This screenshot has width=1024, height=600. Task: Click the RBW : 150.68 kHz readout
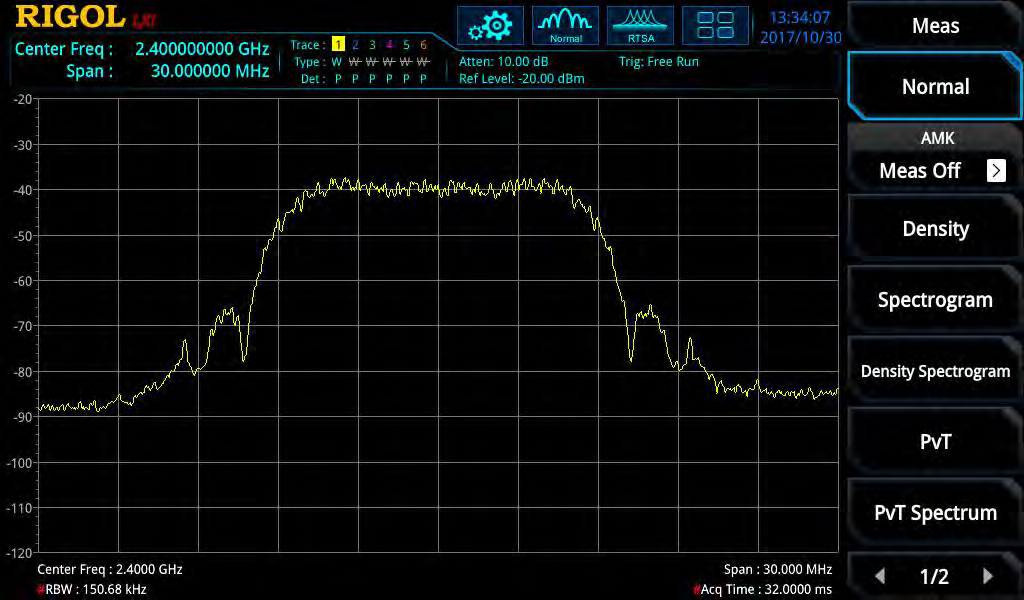click(x=92, y=589)
